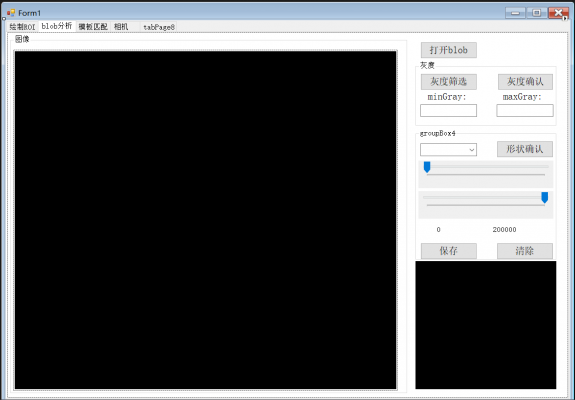Click the maxGray: label

[x=522, y=97]
